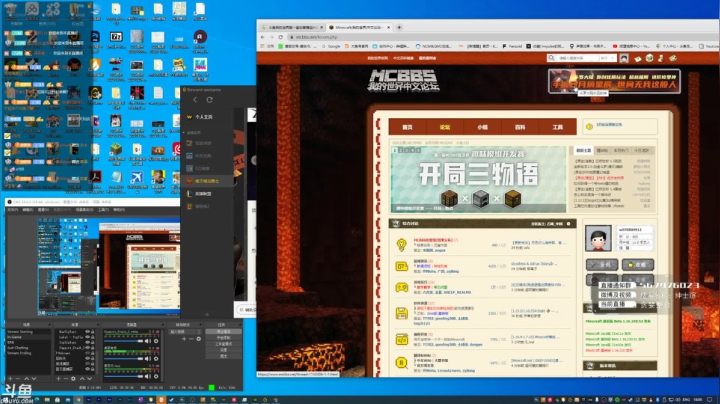
Task: Click back arrow in Tencent side panel
Action: 195,100
